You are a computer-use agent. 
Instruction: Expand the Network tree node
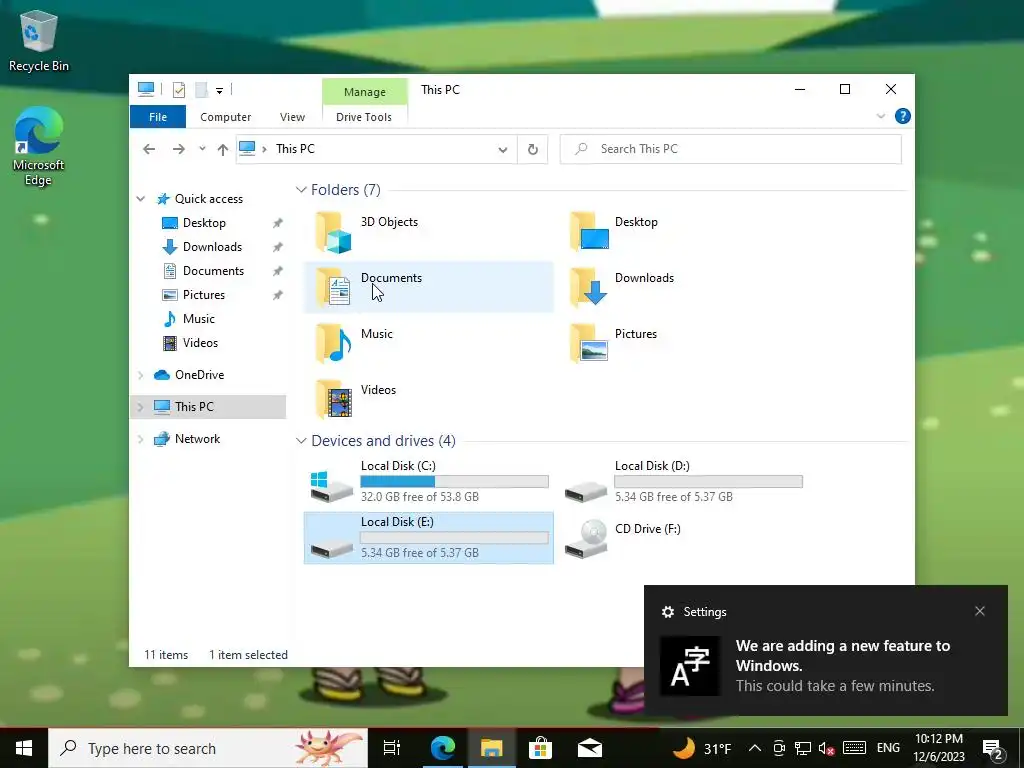pos(140,439)
